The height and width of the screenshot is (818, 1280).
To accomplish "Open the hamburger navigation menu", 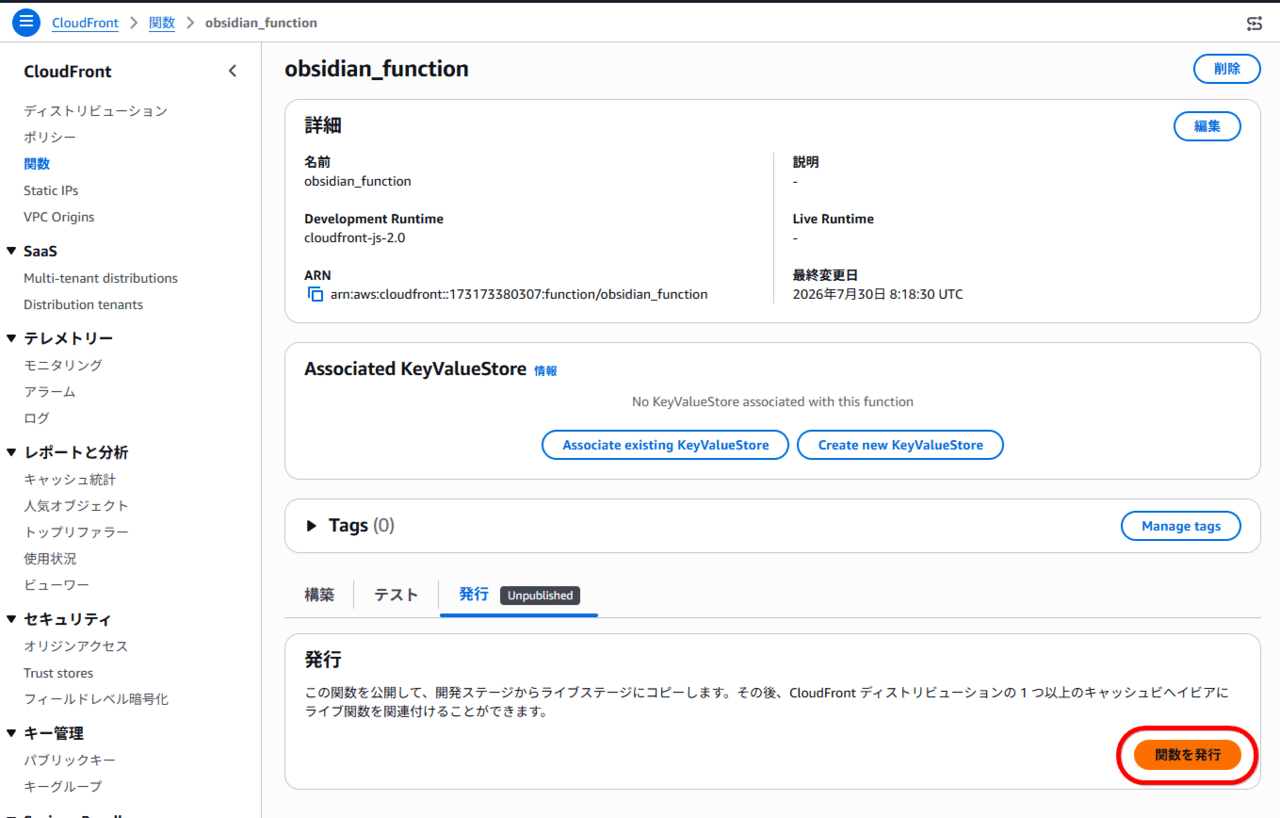I will (27, 22).
